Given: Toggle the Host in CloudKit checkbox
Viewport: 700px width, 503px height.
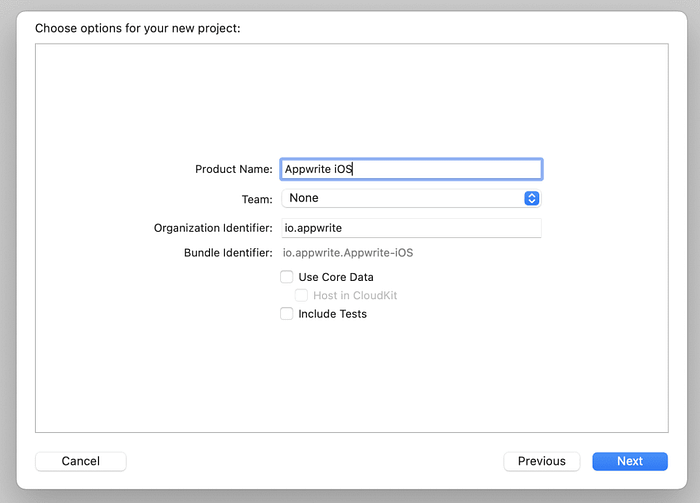Looking at the screenshot, I should click(x=302, y=296).
